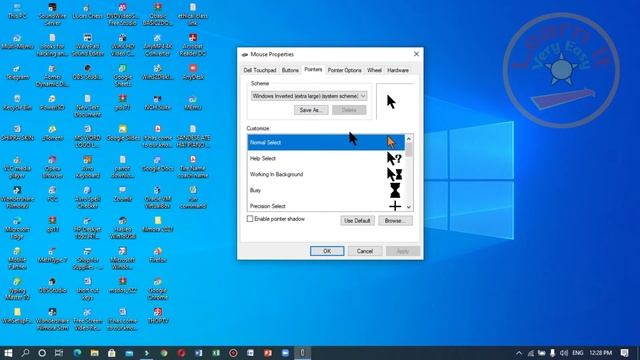Select the Google Docs desktop shortcut

(158, 164)
